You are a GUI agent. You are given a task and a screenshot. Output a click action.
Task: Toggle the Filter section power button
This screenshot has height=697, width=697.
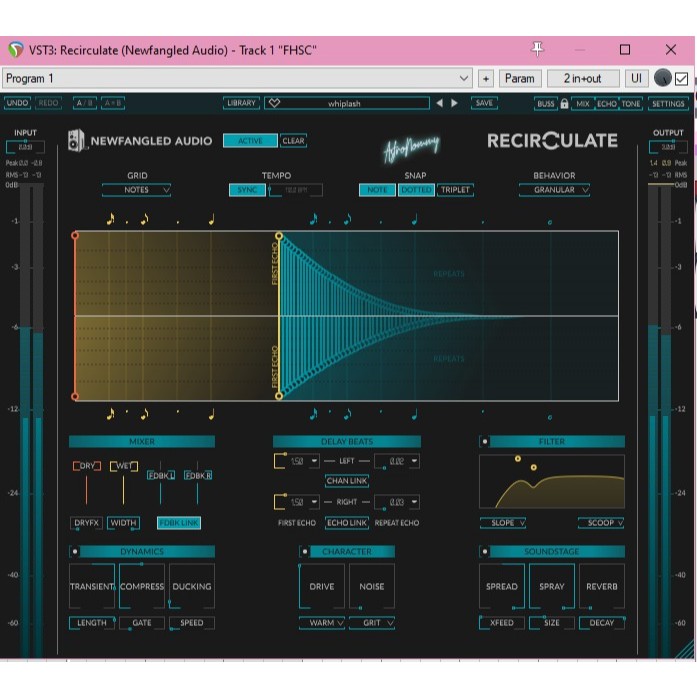pyautogui.click(x=485, y=441)
